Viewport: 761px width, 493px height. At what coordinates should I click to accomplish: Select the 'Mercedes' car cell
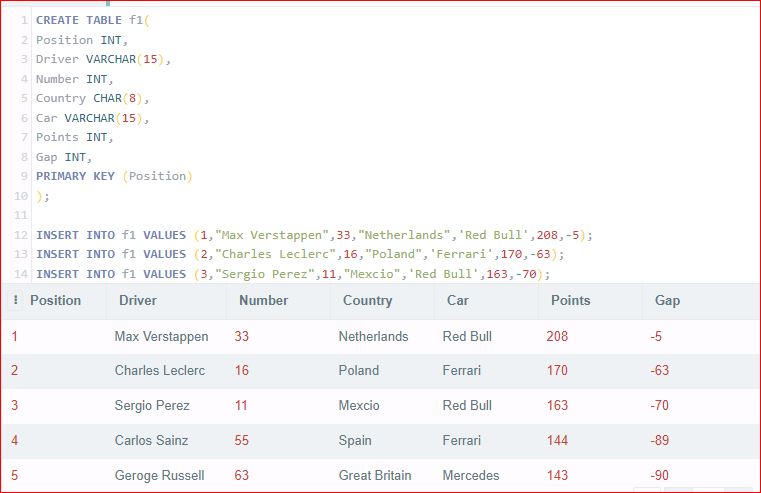[x=471, y=475]
